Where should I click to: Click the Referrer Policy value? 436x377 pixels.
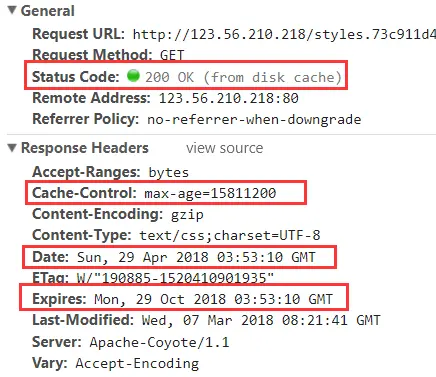(x=254, y=119)
